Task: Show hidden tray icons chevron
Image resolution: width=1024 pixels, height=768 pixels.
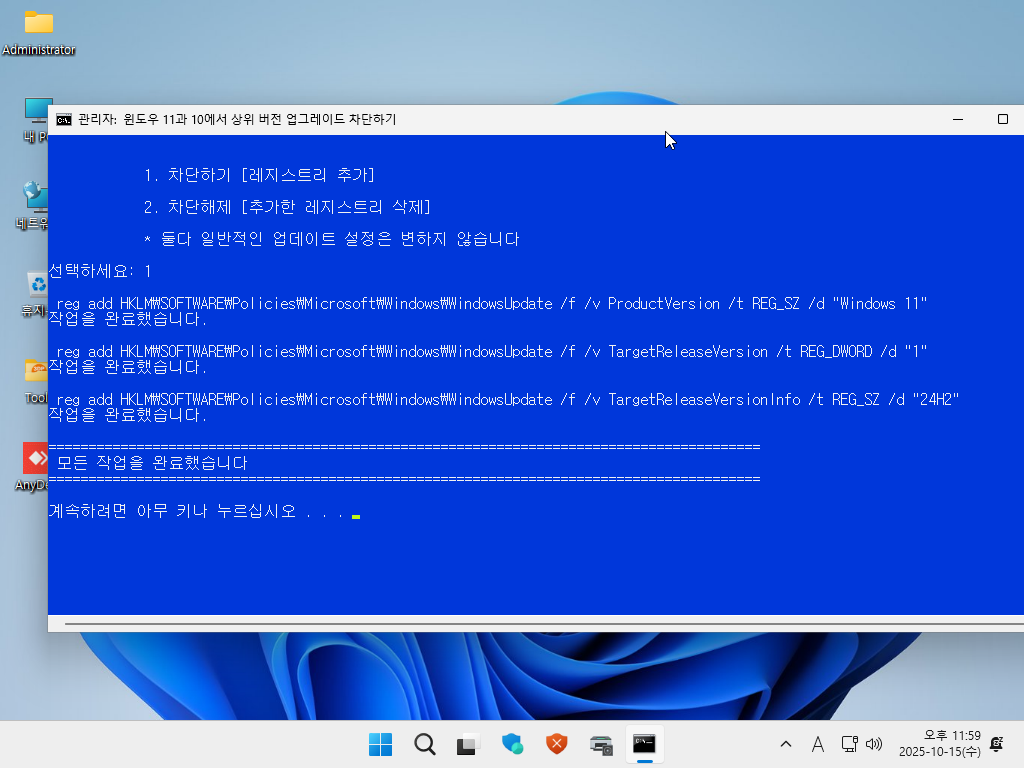Action: 786,744
